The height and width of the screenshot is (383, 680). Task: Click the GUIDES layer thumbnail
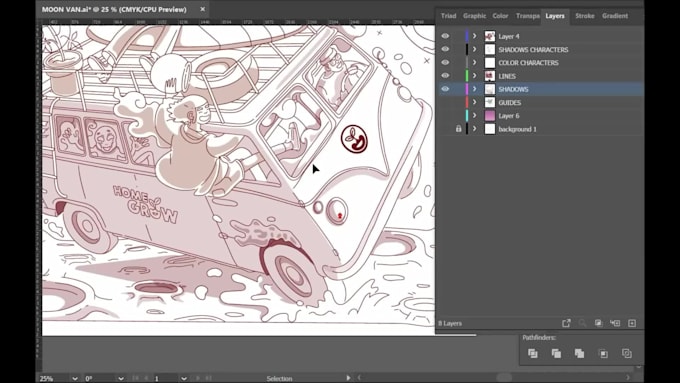[x=490, y=102]
